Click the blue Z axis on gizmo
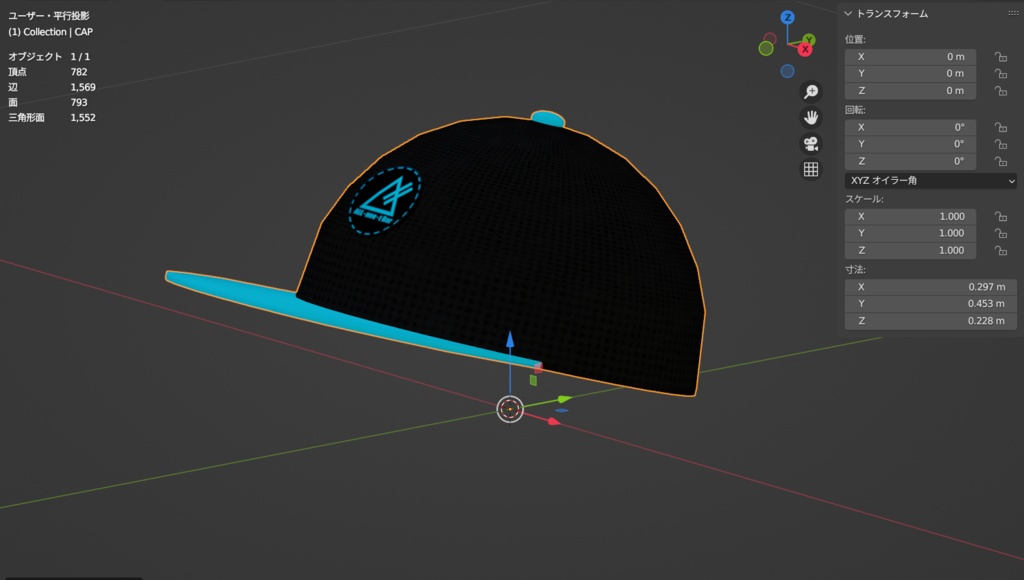Image resolution: width=1024 pixels, height=580 pixels. [788, 18]
